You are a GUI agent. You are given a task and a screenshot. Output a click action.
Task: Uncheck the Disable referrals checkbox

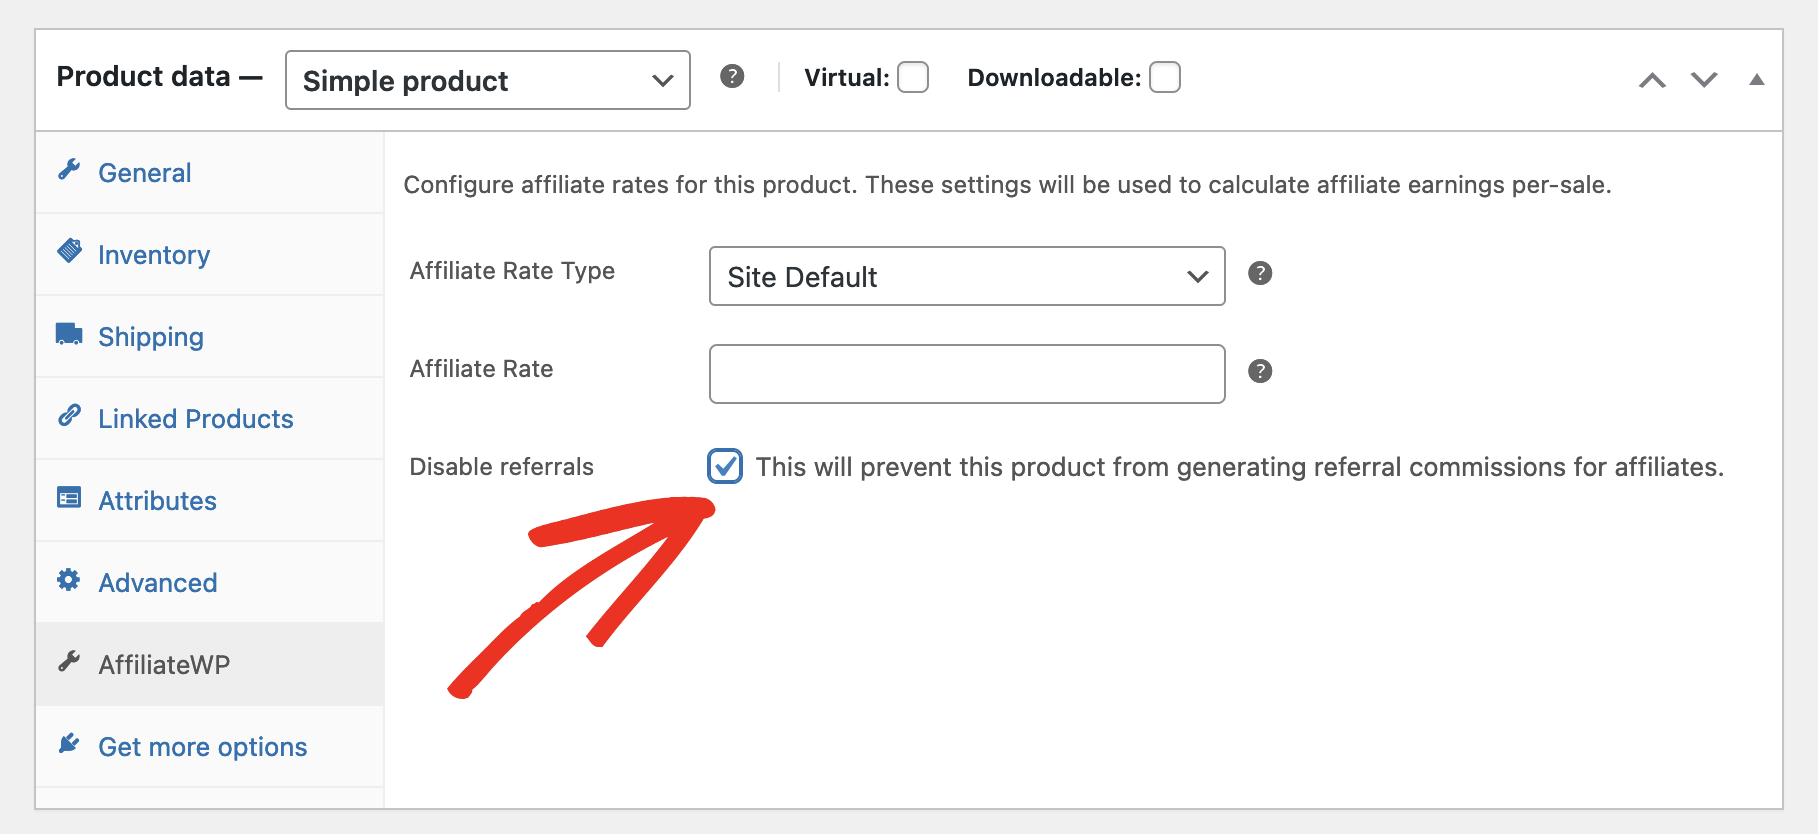point(725,466)
